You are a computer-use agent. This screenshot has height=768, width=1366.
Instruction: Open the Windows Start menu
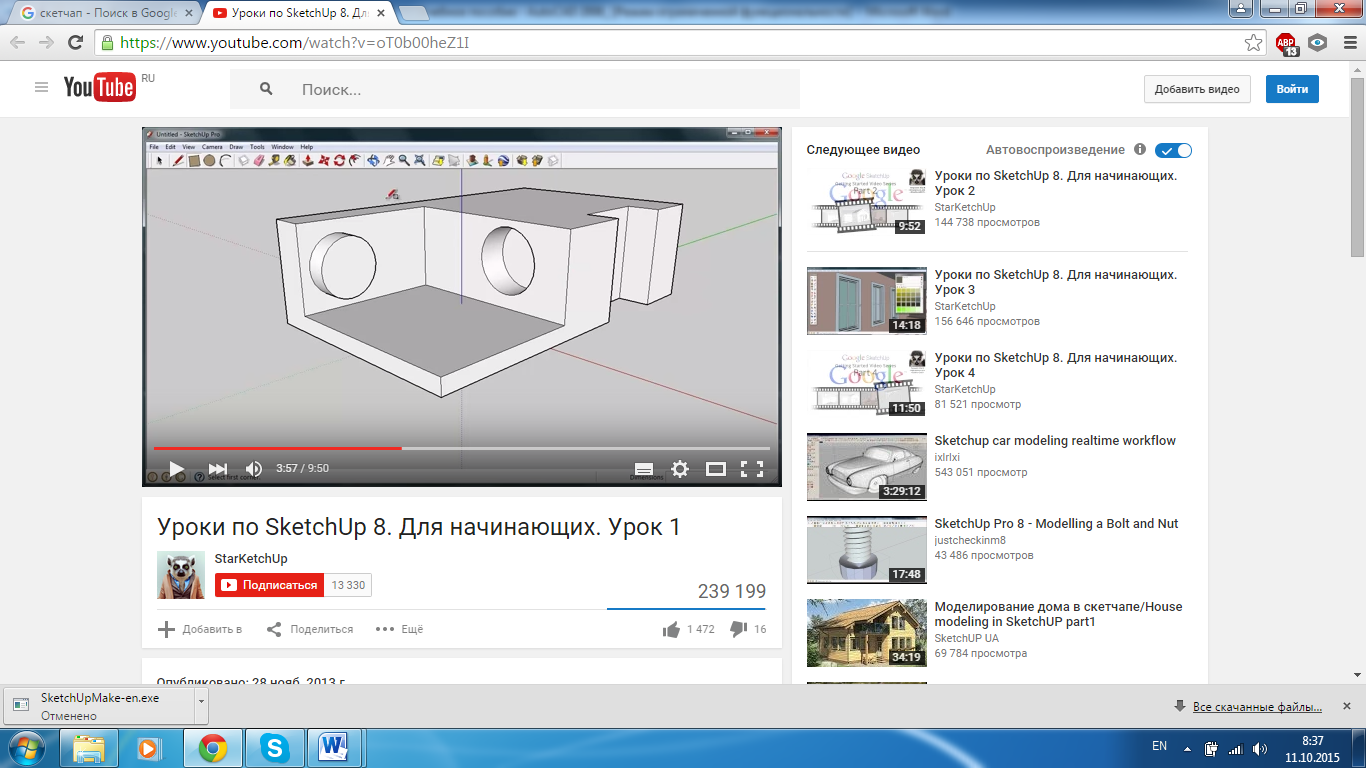click(x=26, y=747)
